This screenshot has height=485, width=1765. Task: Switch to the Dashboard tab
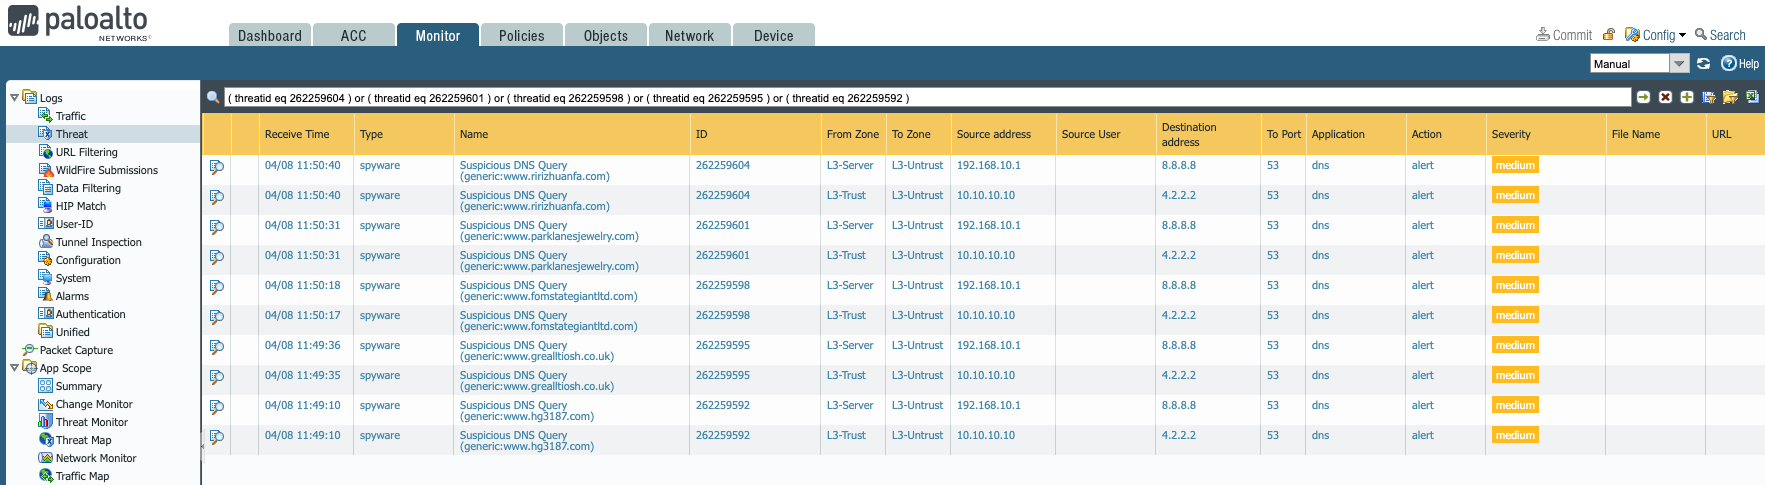[270, 35]
